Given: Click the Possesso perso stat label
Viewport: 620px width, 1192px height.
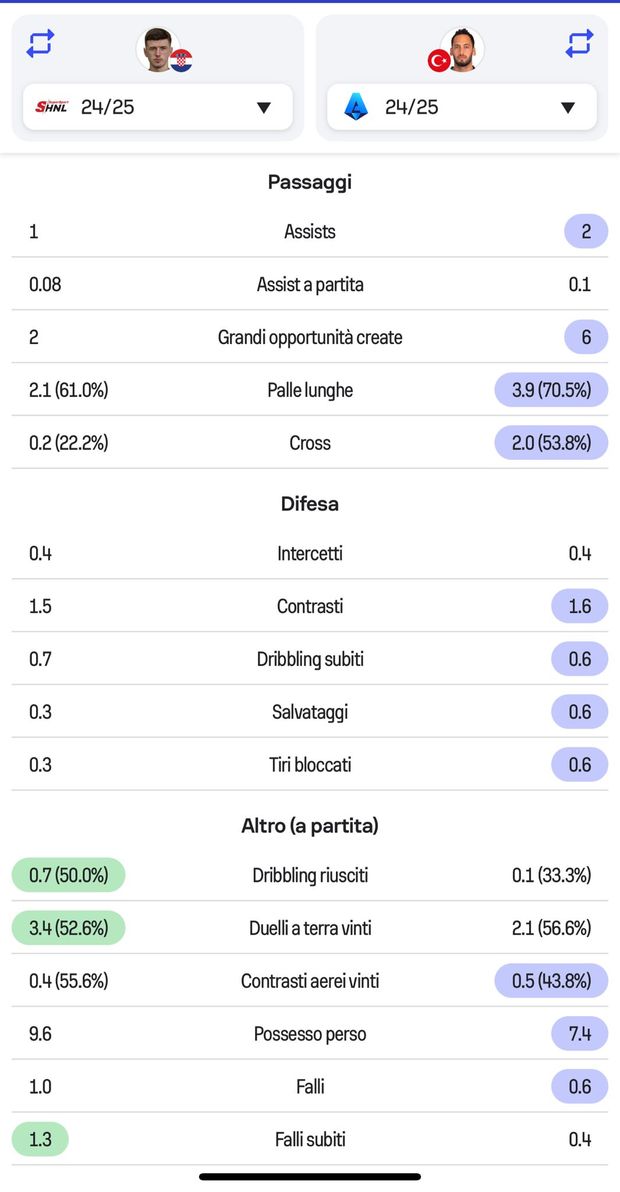Looking at the screenshot, I should (310, 1034).
